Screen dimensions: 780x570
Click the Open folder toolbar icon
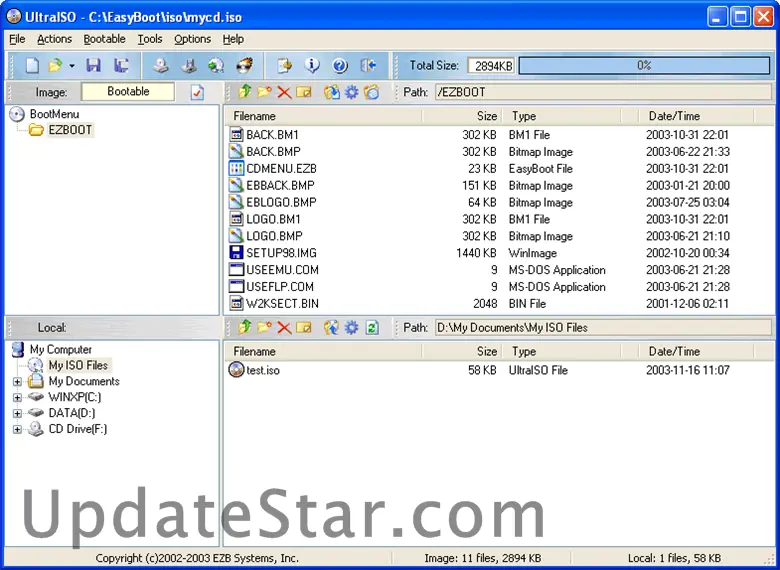point(55,66)
